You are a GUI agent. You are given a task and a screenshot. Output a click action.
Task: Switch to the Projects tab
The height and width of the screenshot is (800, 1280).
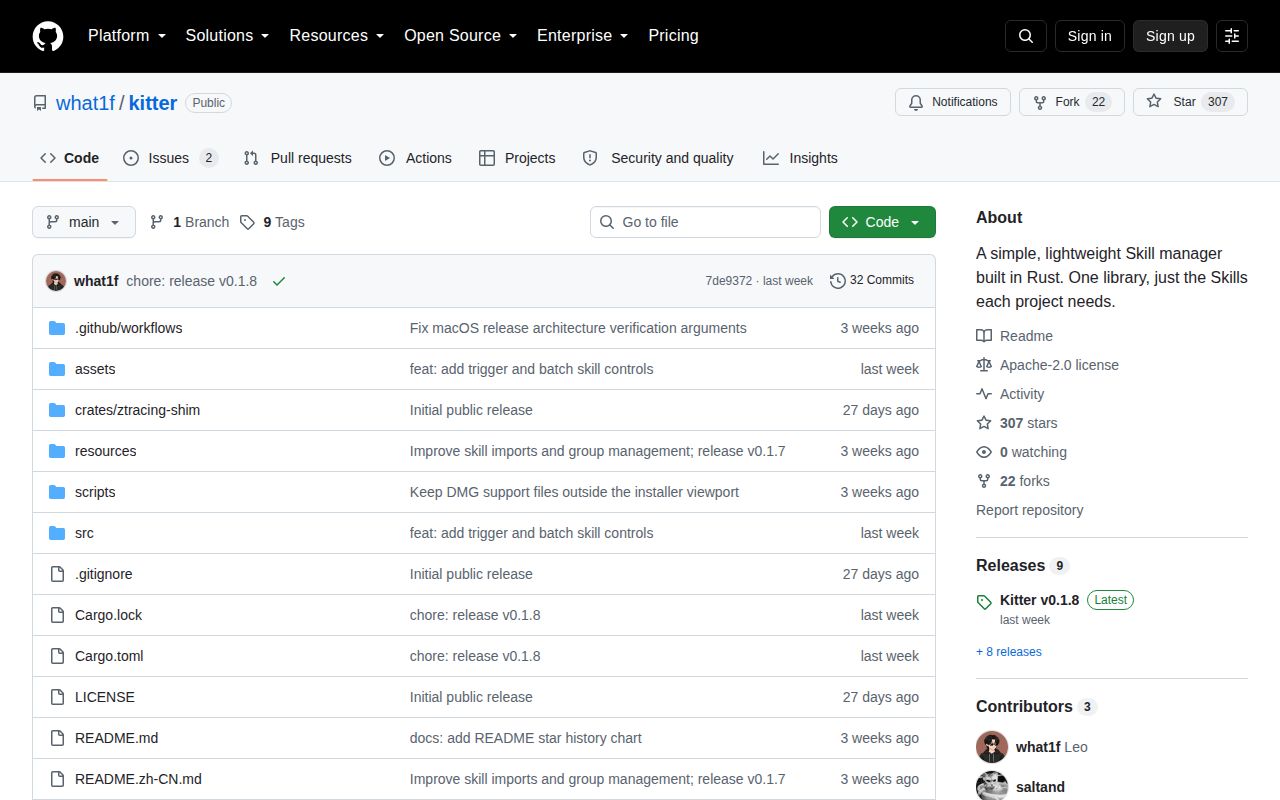tap(517, 158)
